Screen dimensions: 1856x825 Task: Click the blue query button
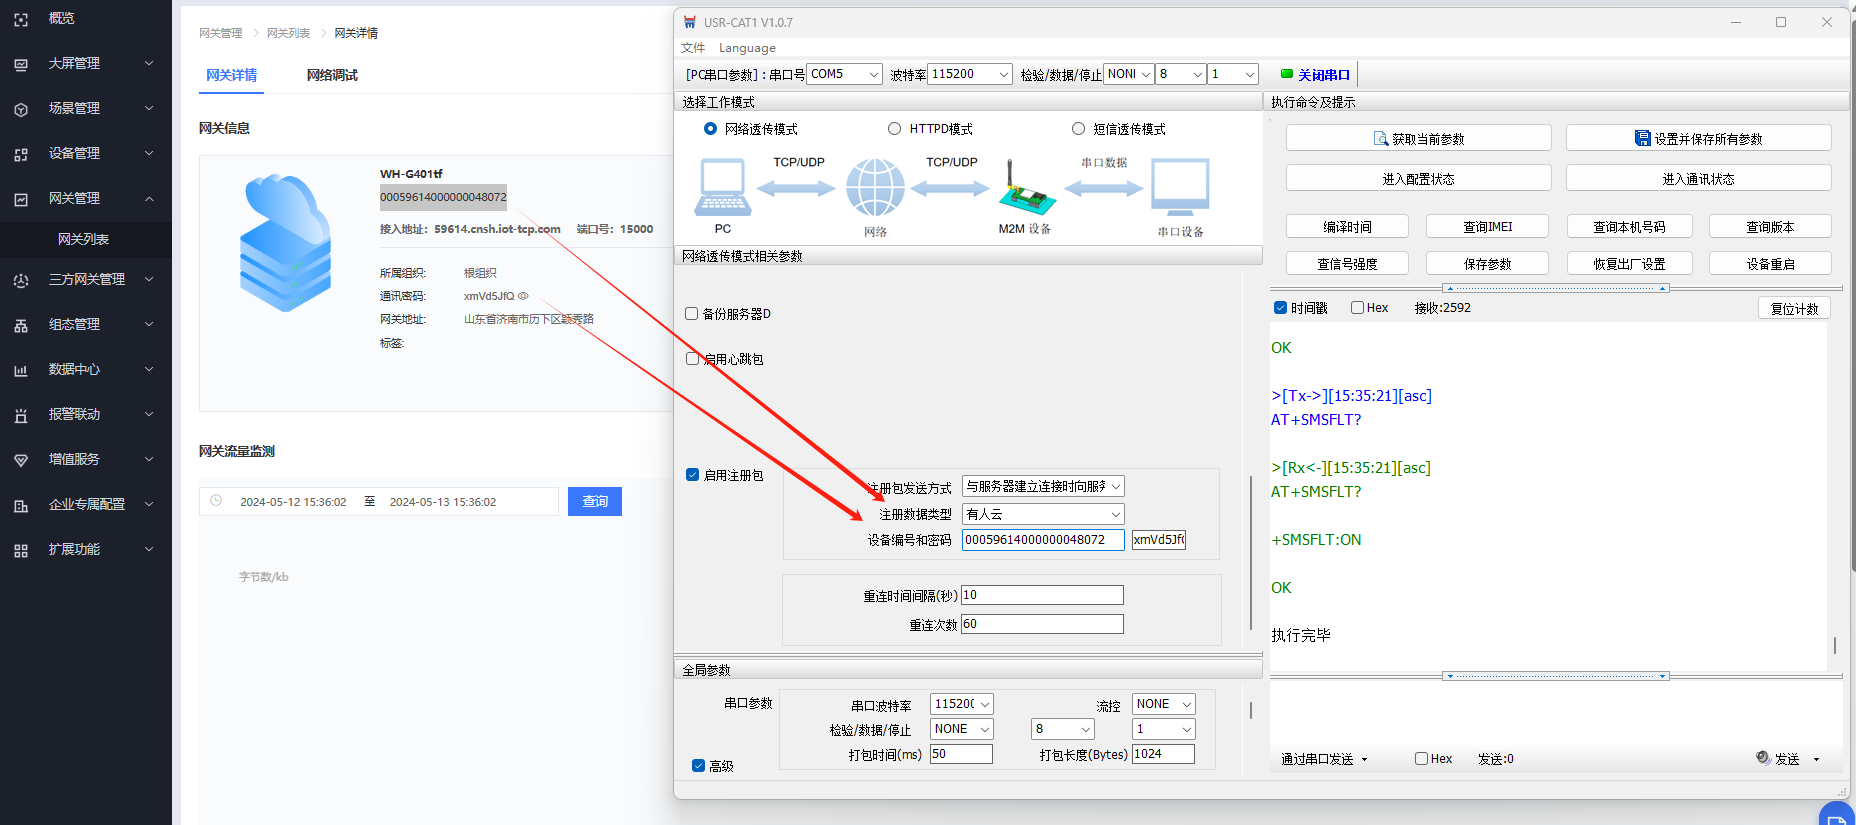[595, 501]
